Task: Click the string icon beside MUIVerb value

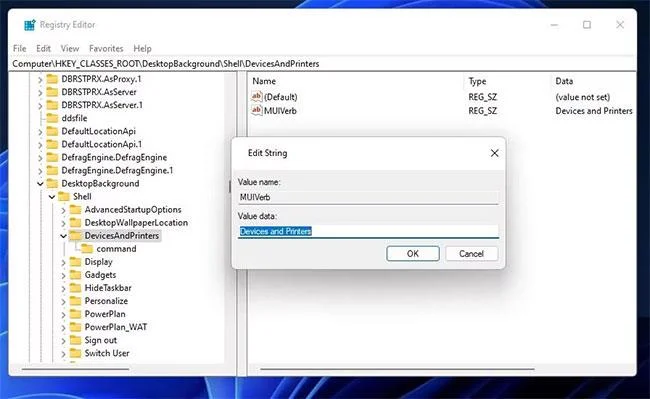Action: [x=257, y=110]
